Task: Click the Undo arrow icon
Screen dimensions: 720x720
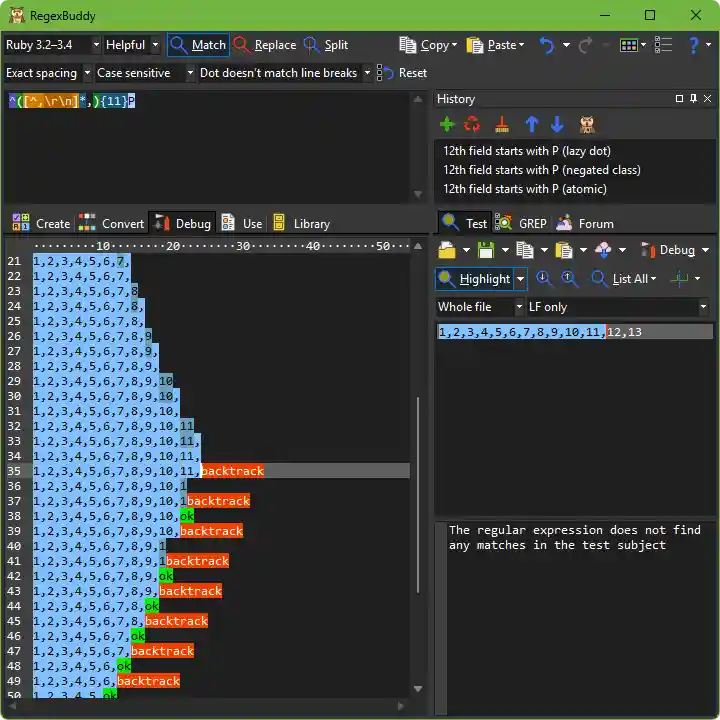Action: 546,45
